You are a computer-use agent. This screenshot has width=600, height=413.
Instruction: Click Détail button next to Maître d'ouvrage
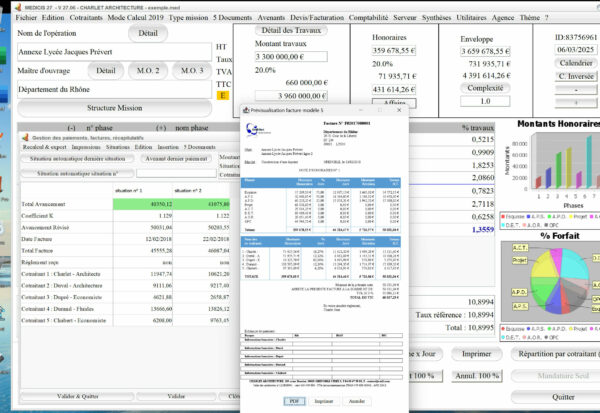point(106,71)
